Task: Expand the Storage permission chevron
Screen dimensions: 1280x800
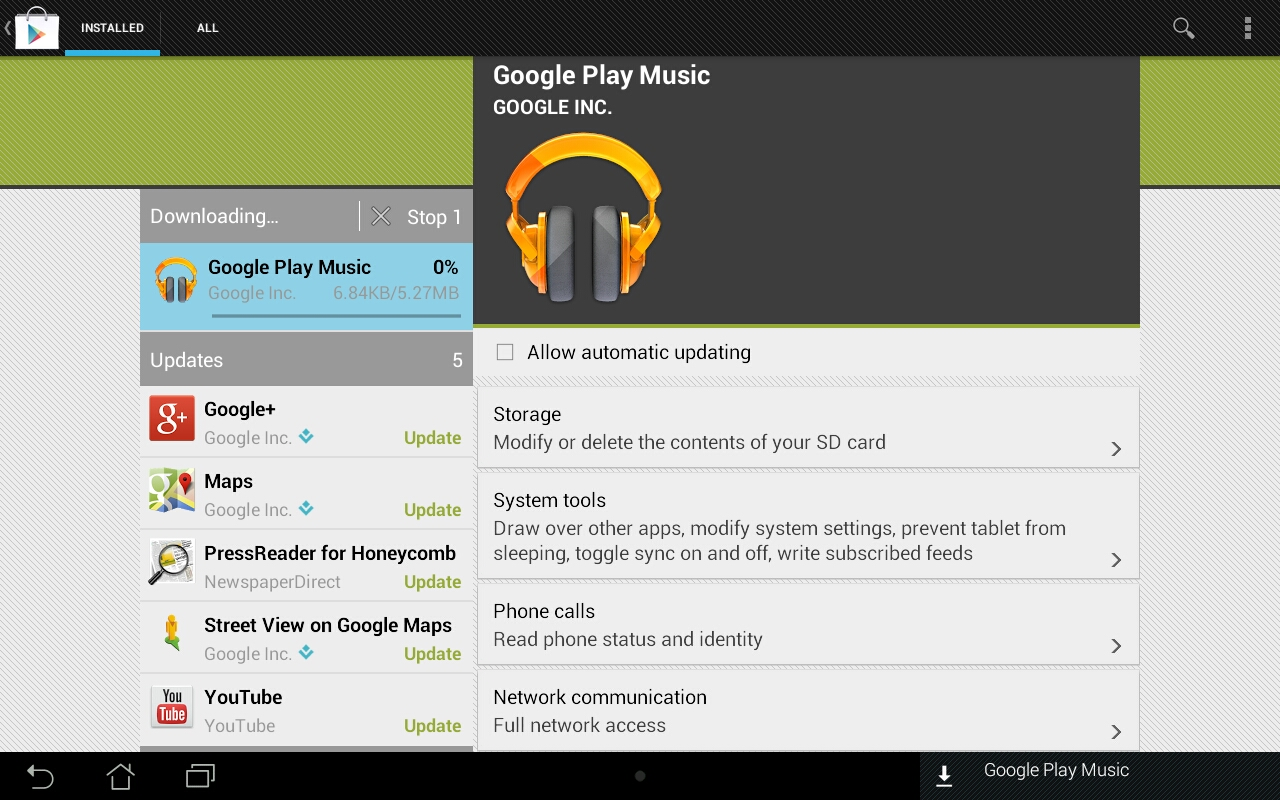Action: [1117, 449]
